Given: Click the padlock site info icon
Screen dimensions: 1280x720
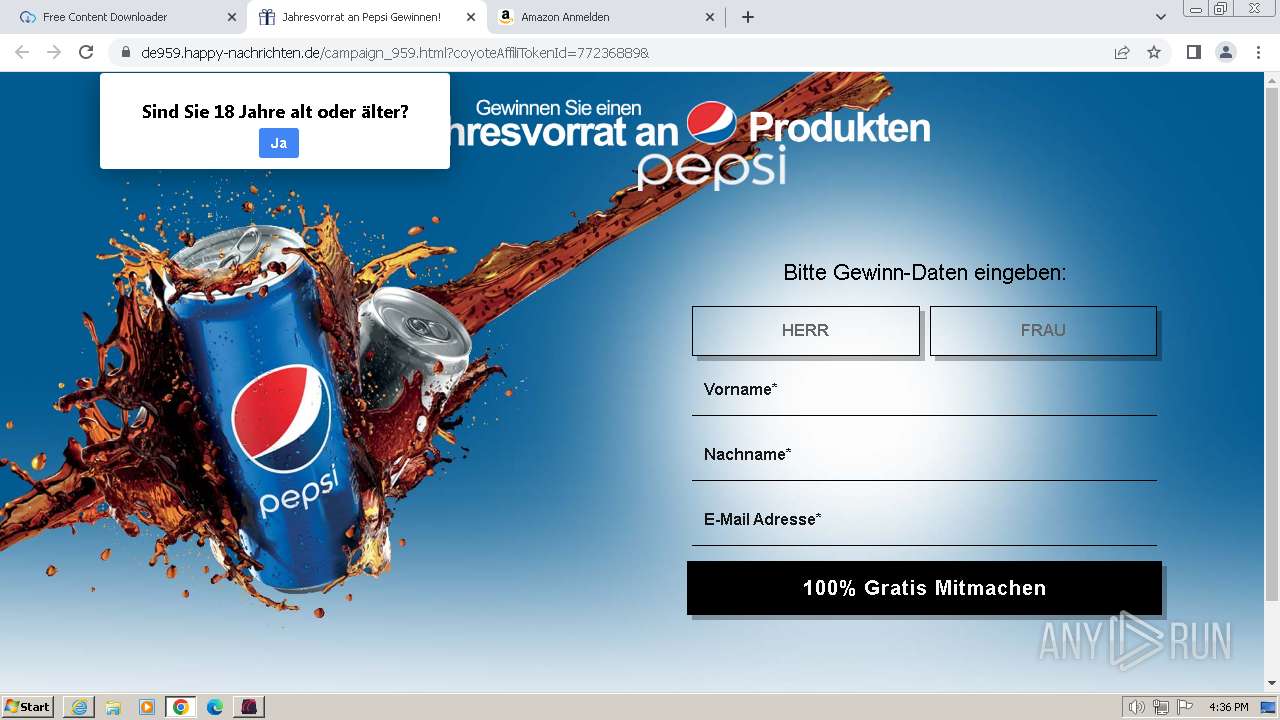Looking at the screenshot, I should click(x=125, y=52).
